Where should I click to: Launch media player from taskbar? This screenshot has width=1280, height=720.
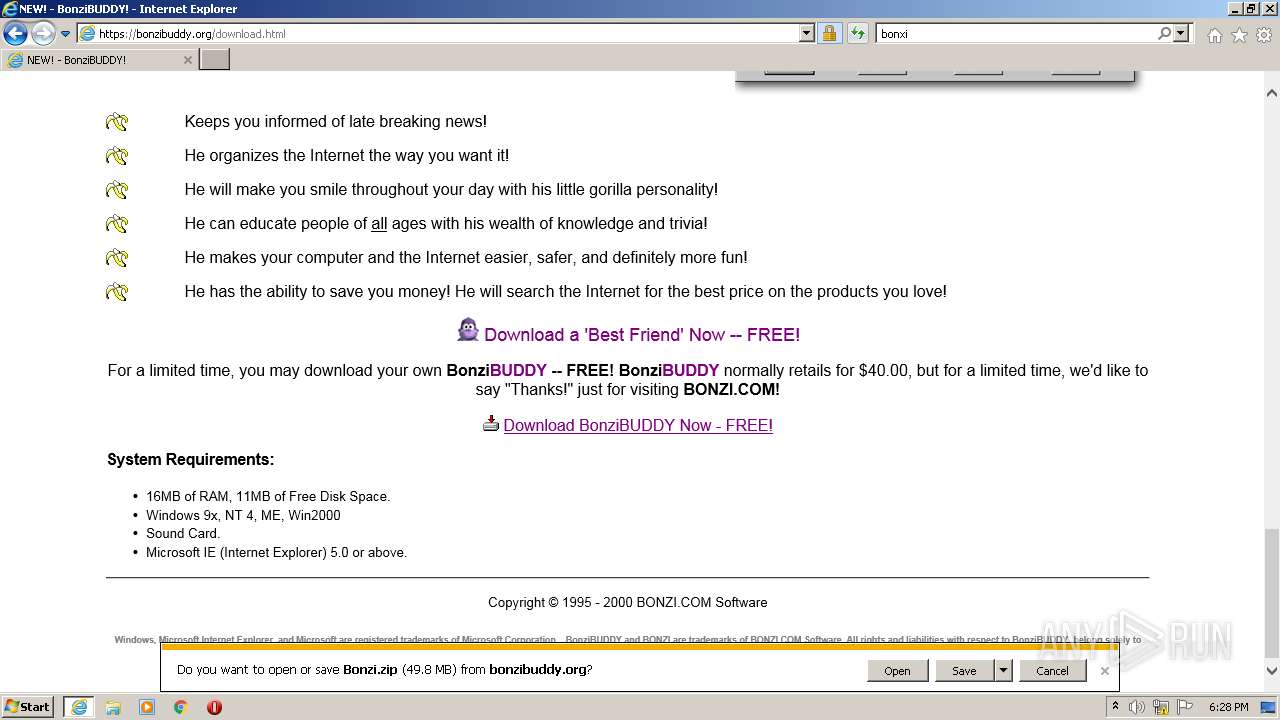147,707
